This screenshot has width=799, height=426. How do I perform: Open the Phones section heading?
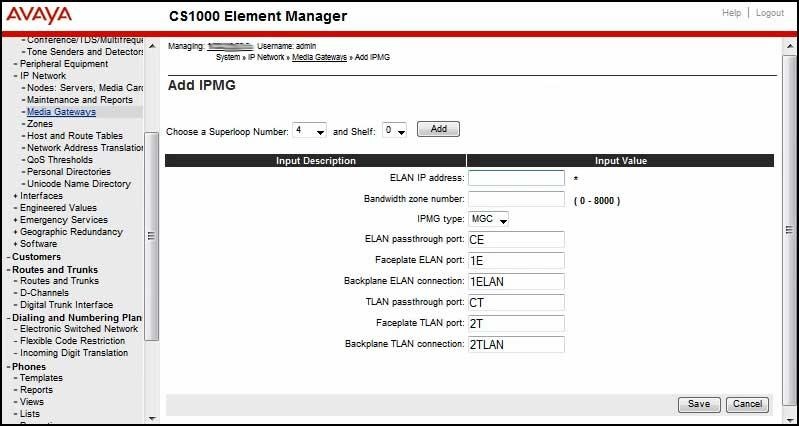[29, 367]
